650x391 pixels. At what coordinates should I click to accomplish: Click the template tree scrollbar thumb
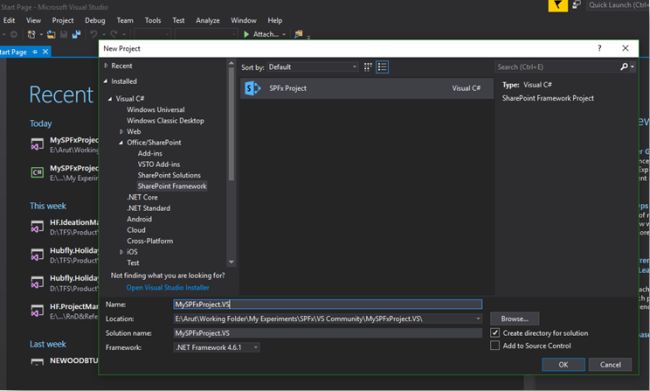pyautogui.click(x=231, y=124)
